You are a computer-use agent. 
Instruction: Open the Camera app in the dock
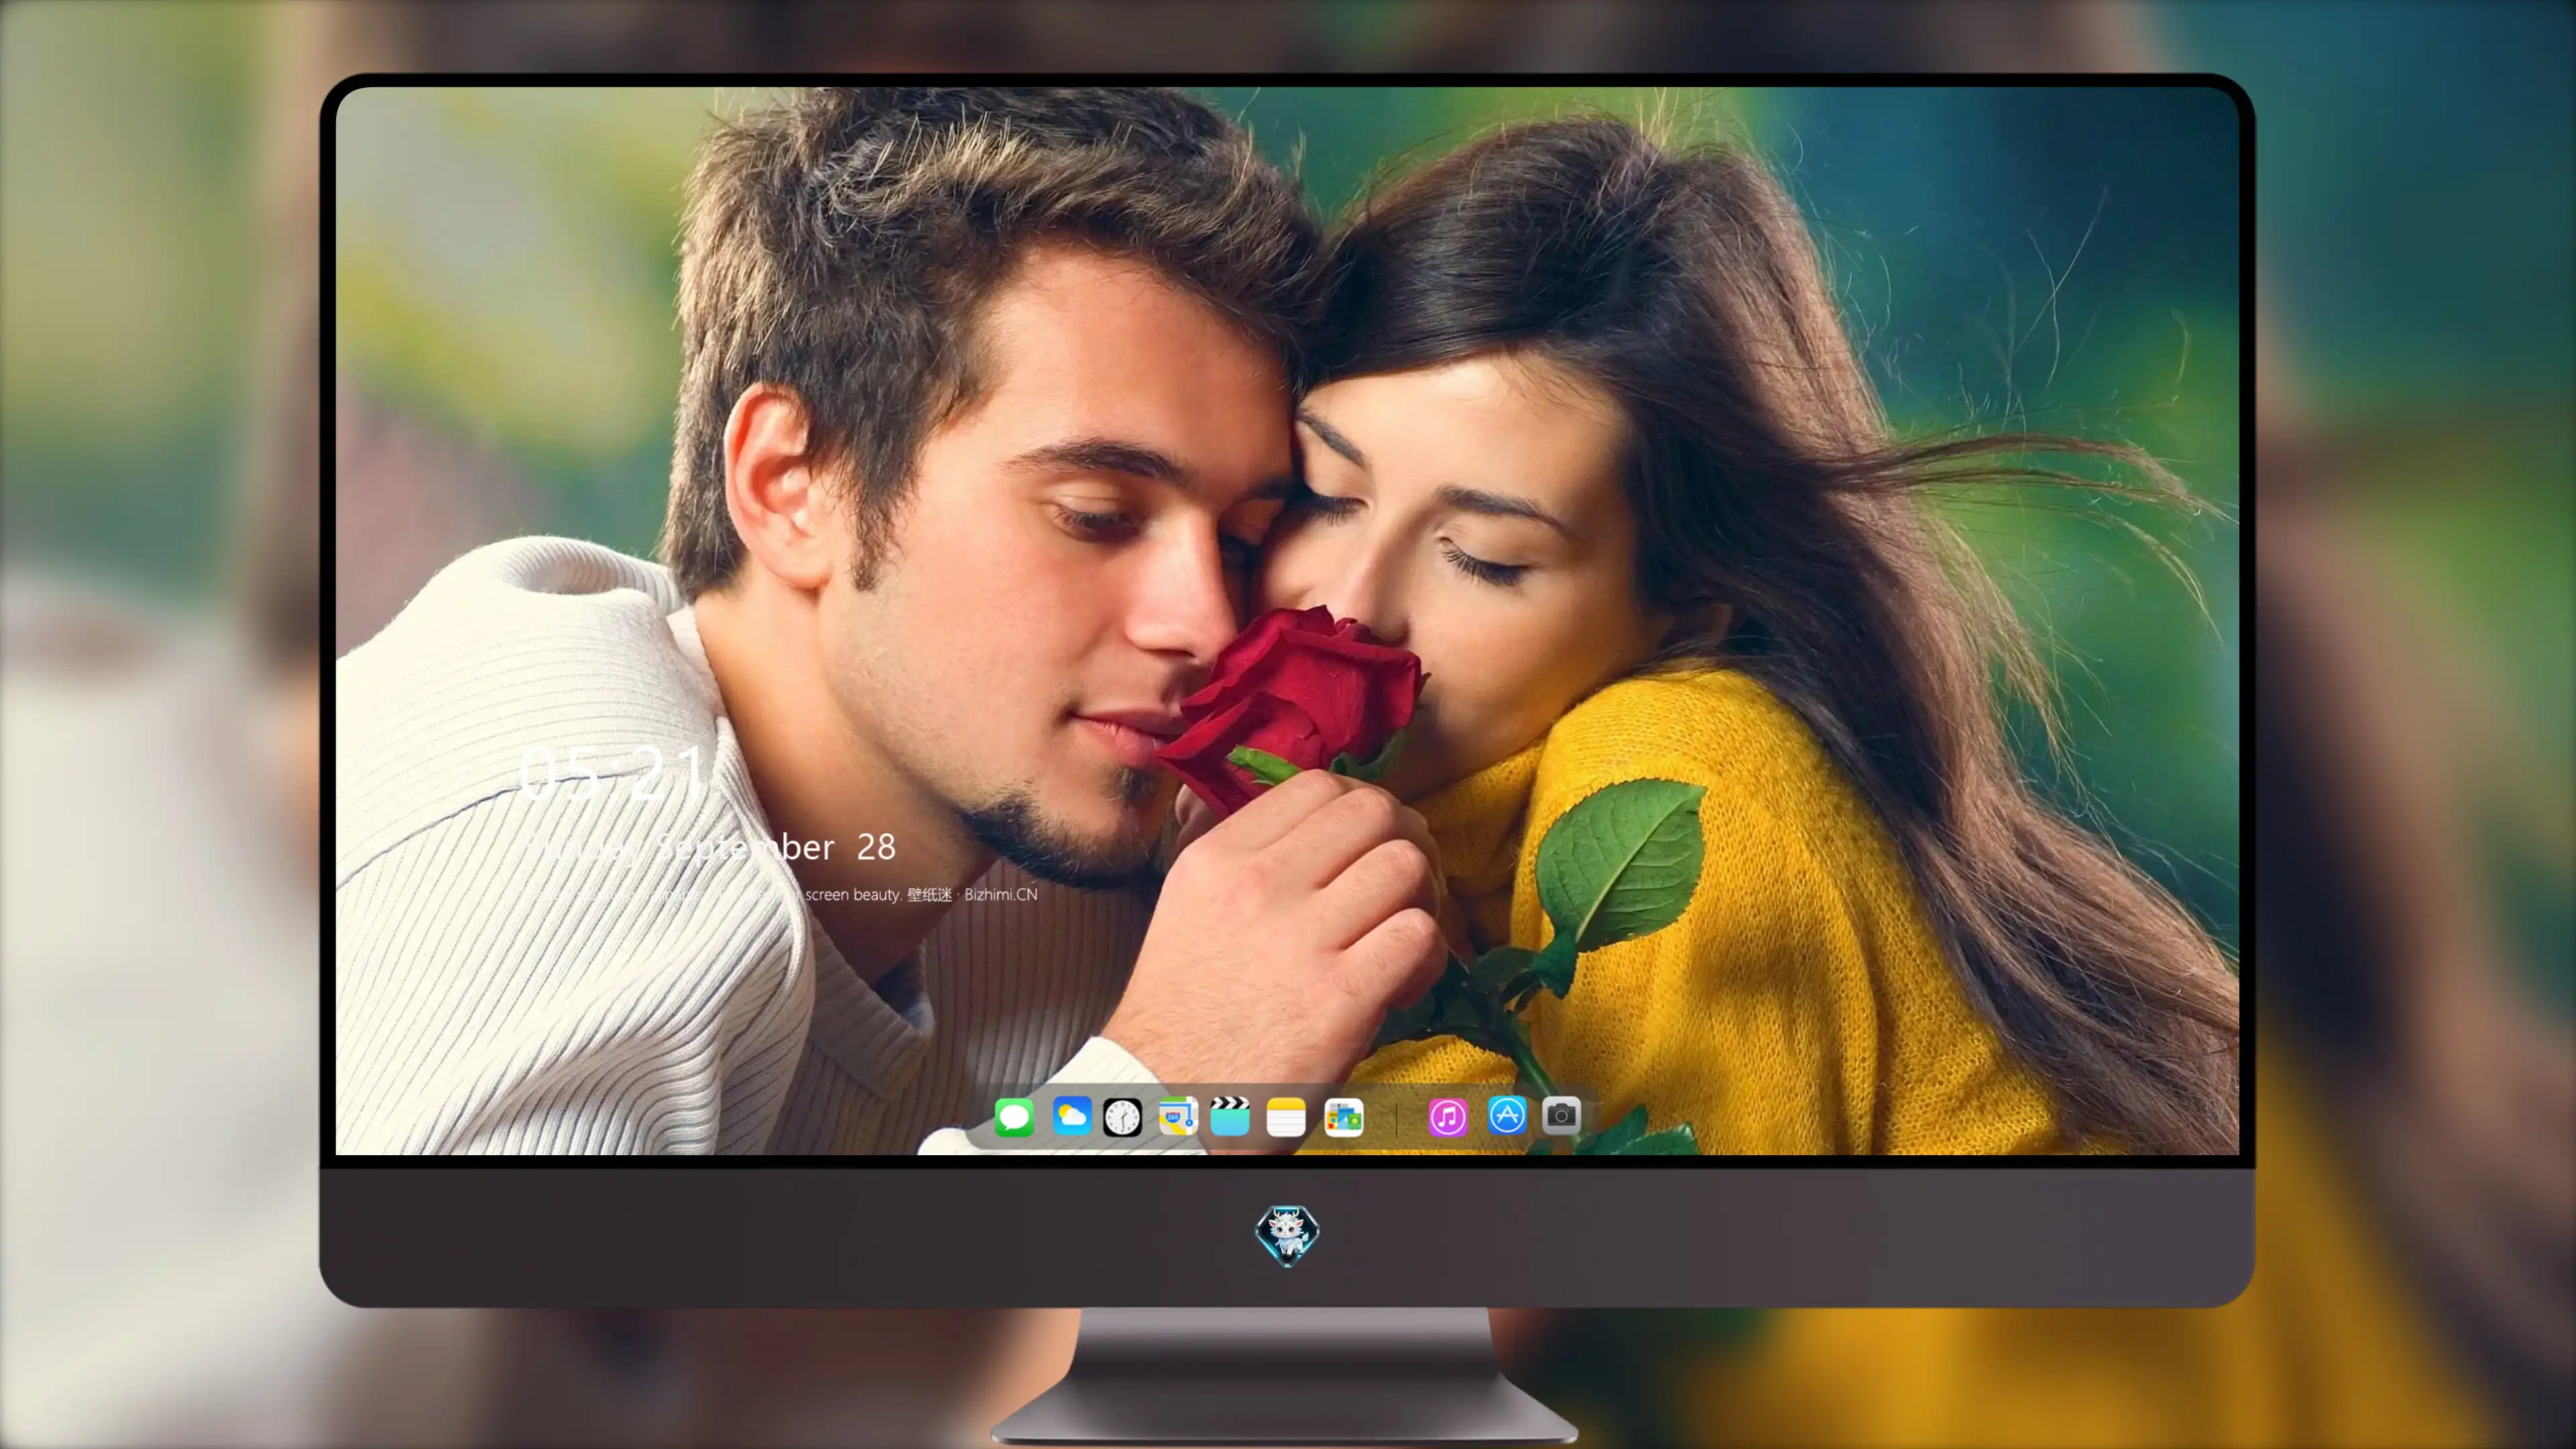[x=1561, y=1115]
